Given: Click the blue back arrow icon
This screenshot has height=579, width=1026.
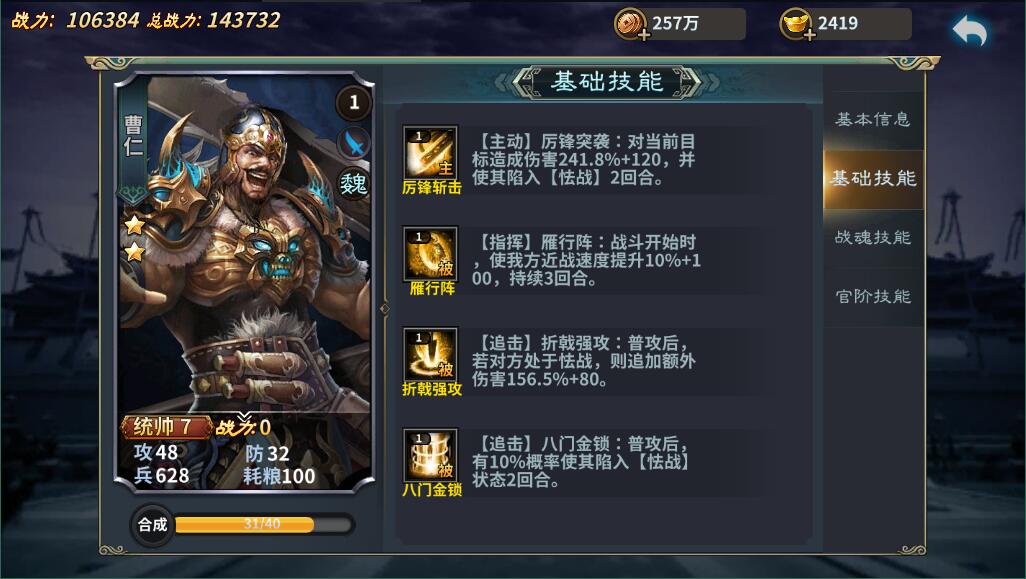Looking at the screenshot, I should pyautogui.click(x=970, y=30).
